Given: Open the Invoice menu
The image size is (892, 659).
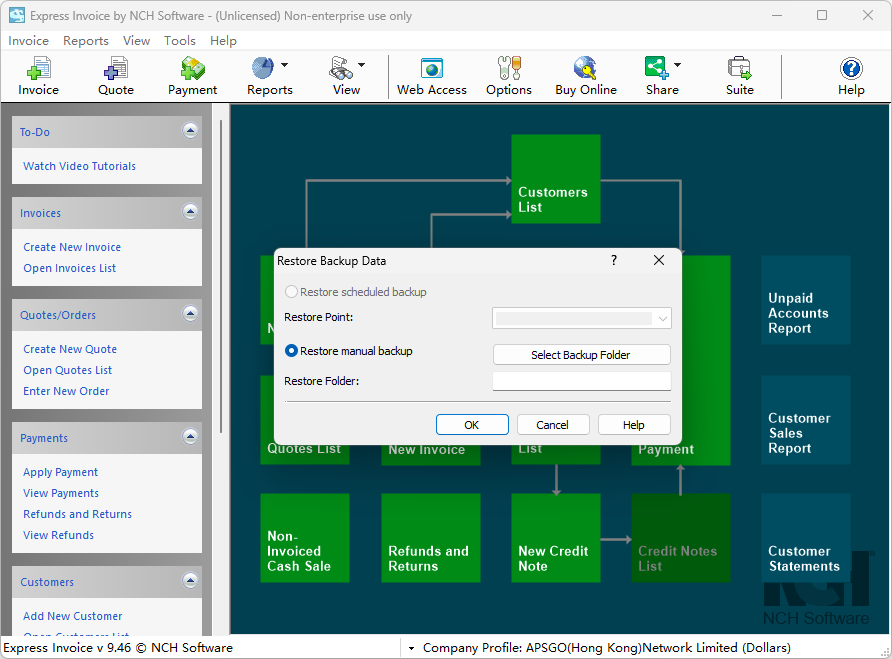Looking at the screenshot, I should click(x=28, y=41).
